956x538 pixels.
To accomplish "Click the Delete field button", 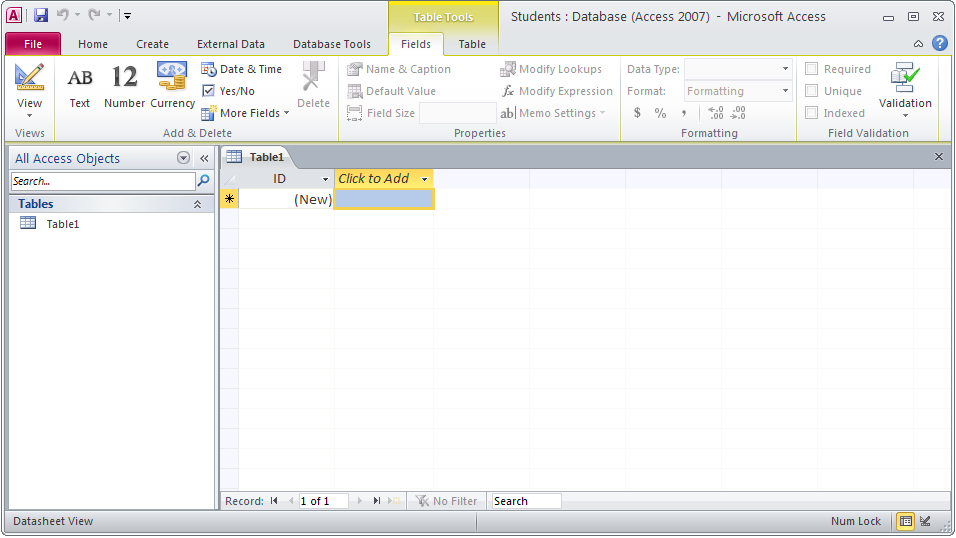I will click(x=313, y=87).
